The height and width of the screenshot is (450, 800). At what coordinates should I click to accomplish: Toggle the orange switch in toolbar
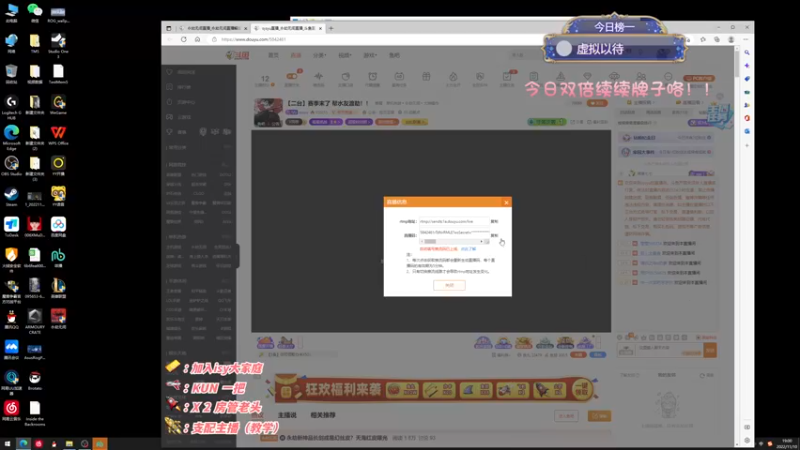pos(292,77)
